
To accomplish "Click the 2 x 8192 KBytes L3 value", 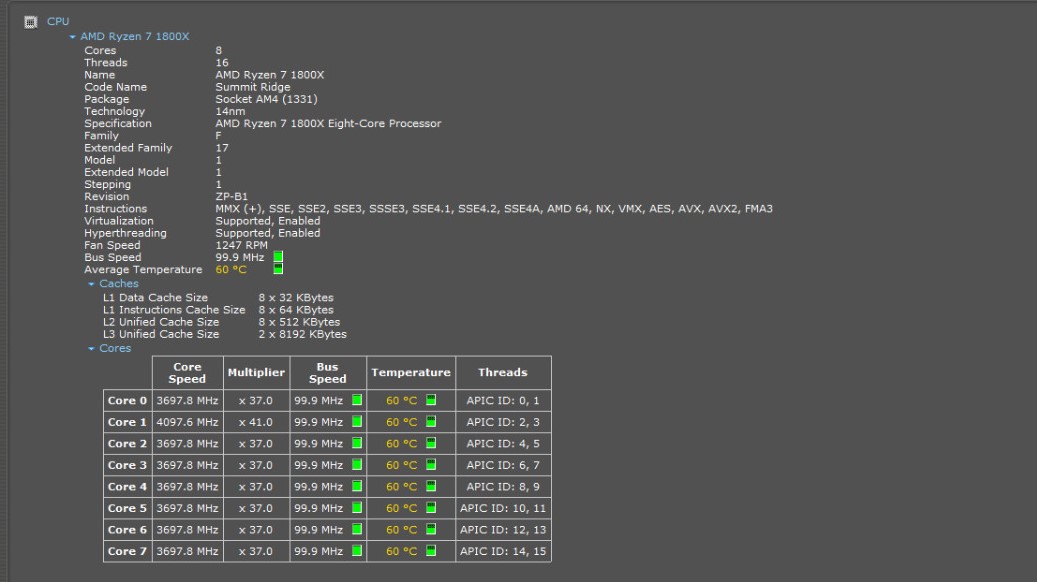I will (x=302, y=335).
